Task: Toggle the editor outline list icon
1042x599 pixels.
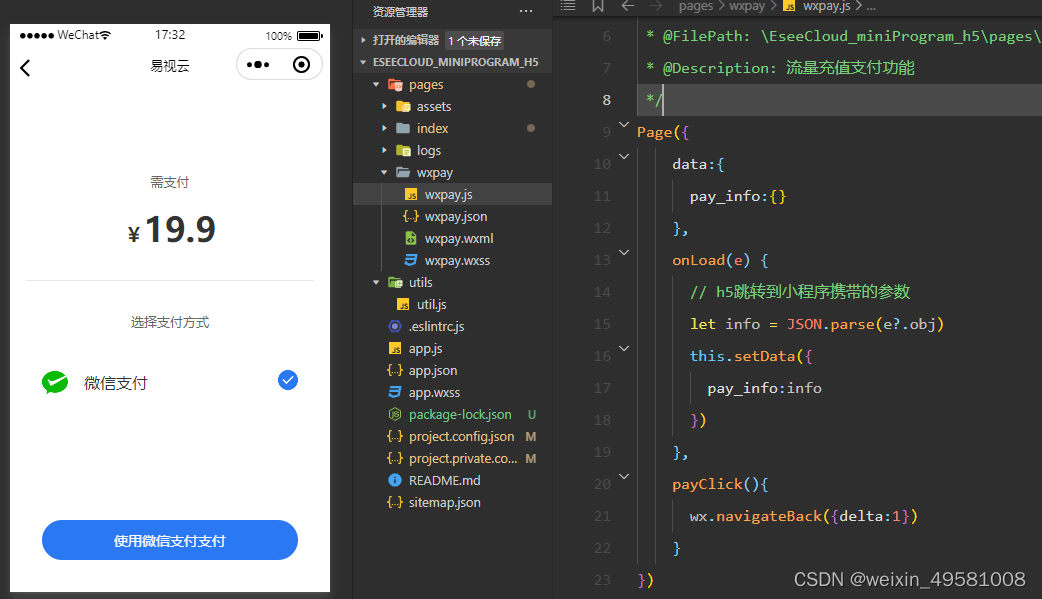Action: click(568, 6)
